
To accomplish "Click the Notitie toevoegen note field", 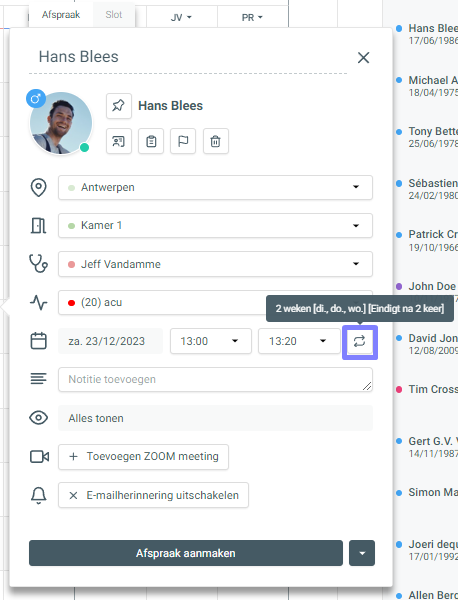I will 215,380.
